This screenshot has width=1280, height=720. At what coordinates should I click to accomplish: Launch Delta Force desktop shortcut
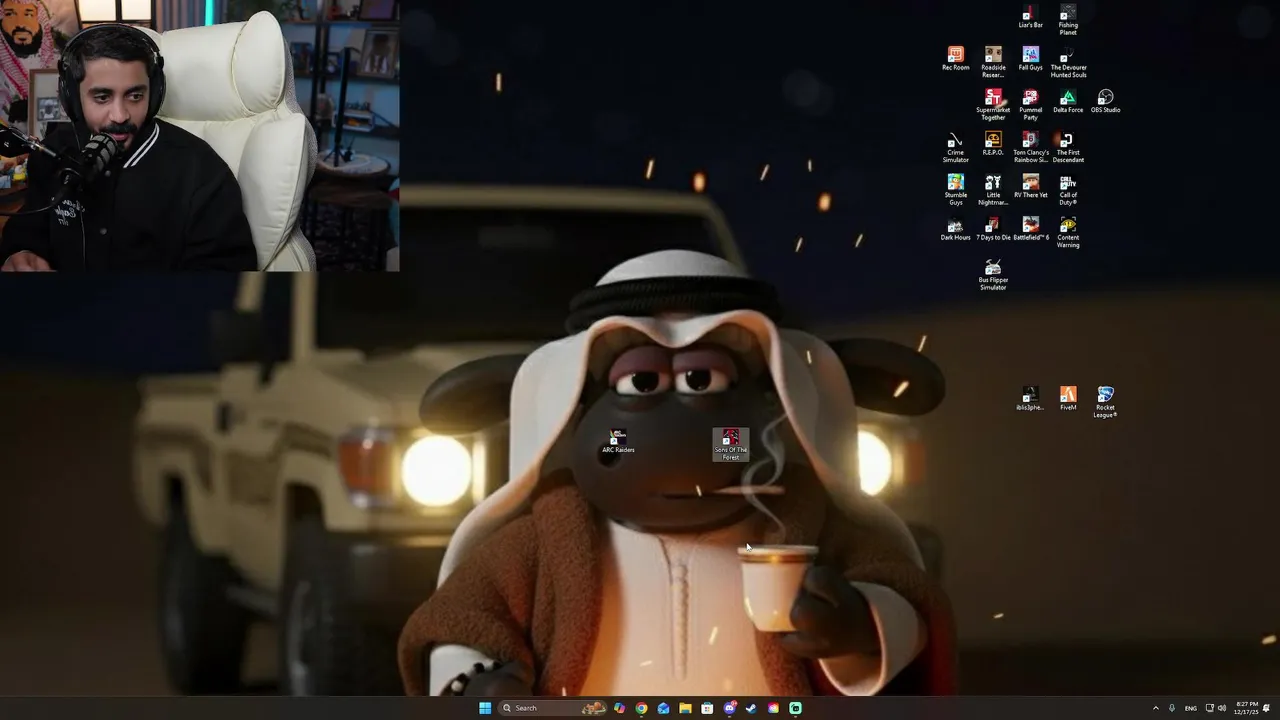[1068, 101]
